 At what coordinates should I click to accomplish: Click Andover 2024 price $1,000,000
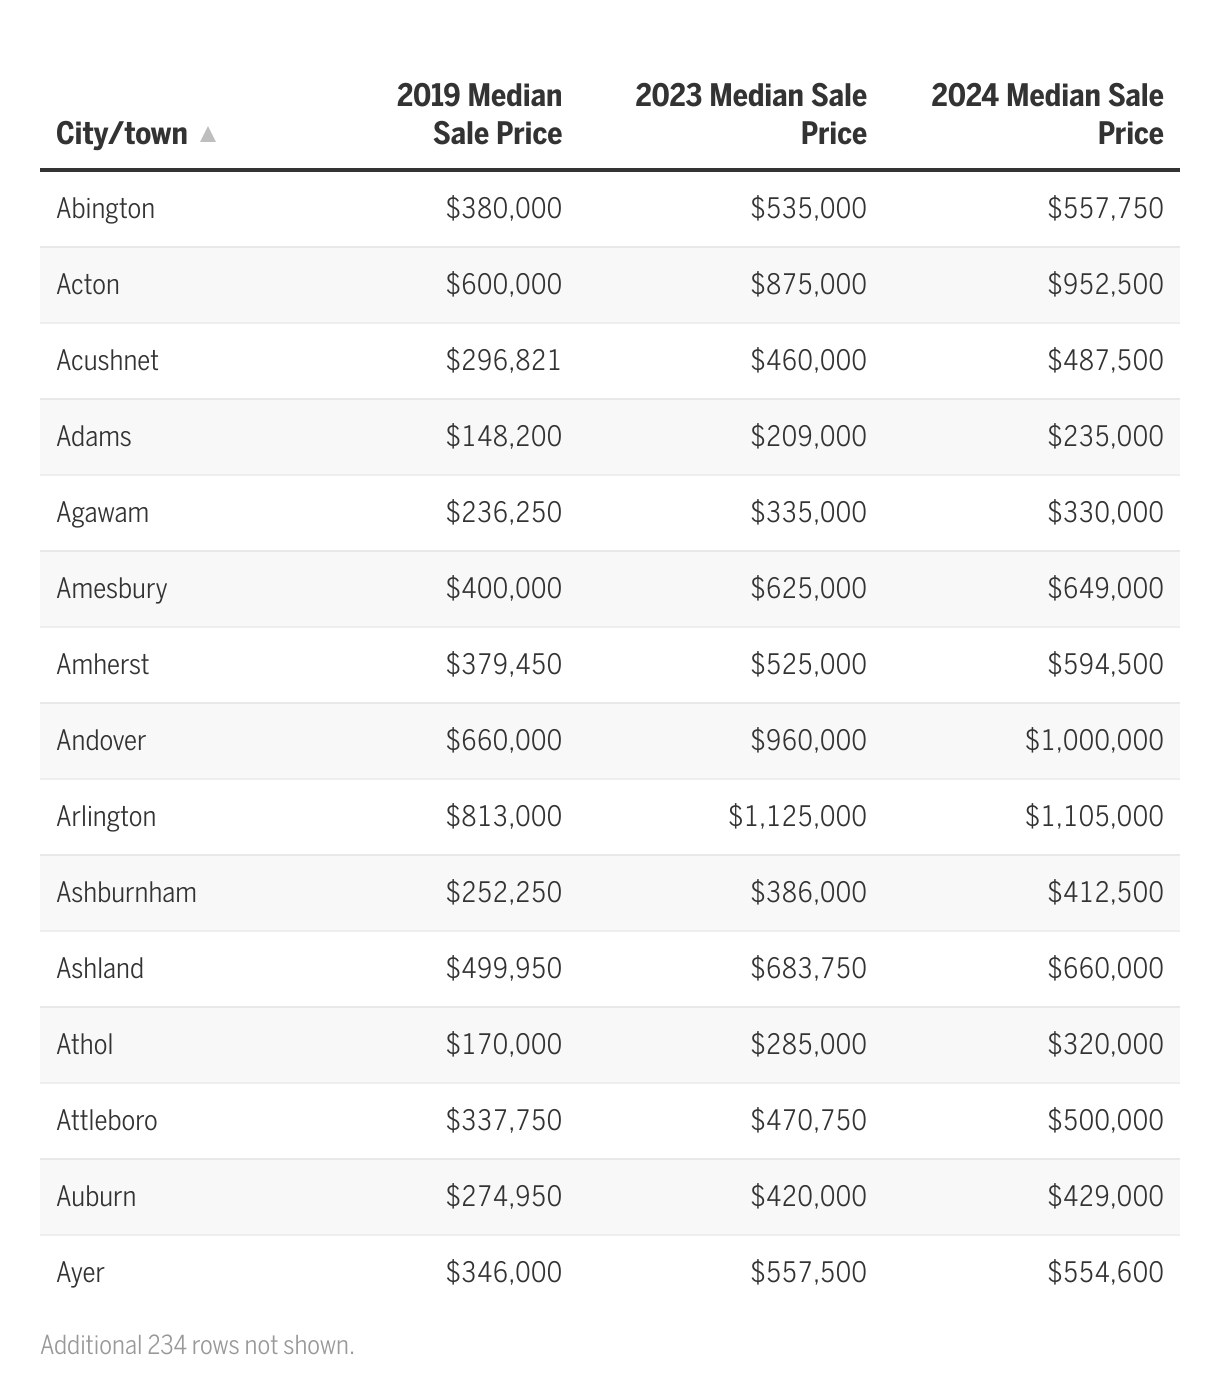point(1094,740)
